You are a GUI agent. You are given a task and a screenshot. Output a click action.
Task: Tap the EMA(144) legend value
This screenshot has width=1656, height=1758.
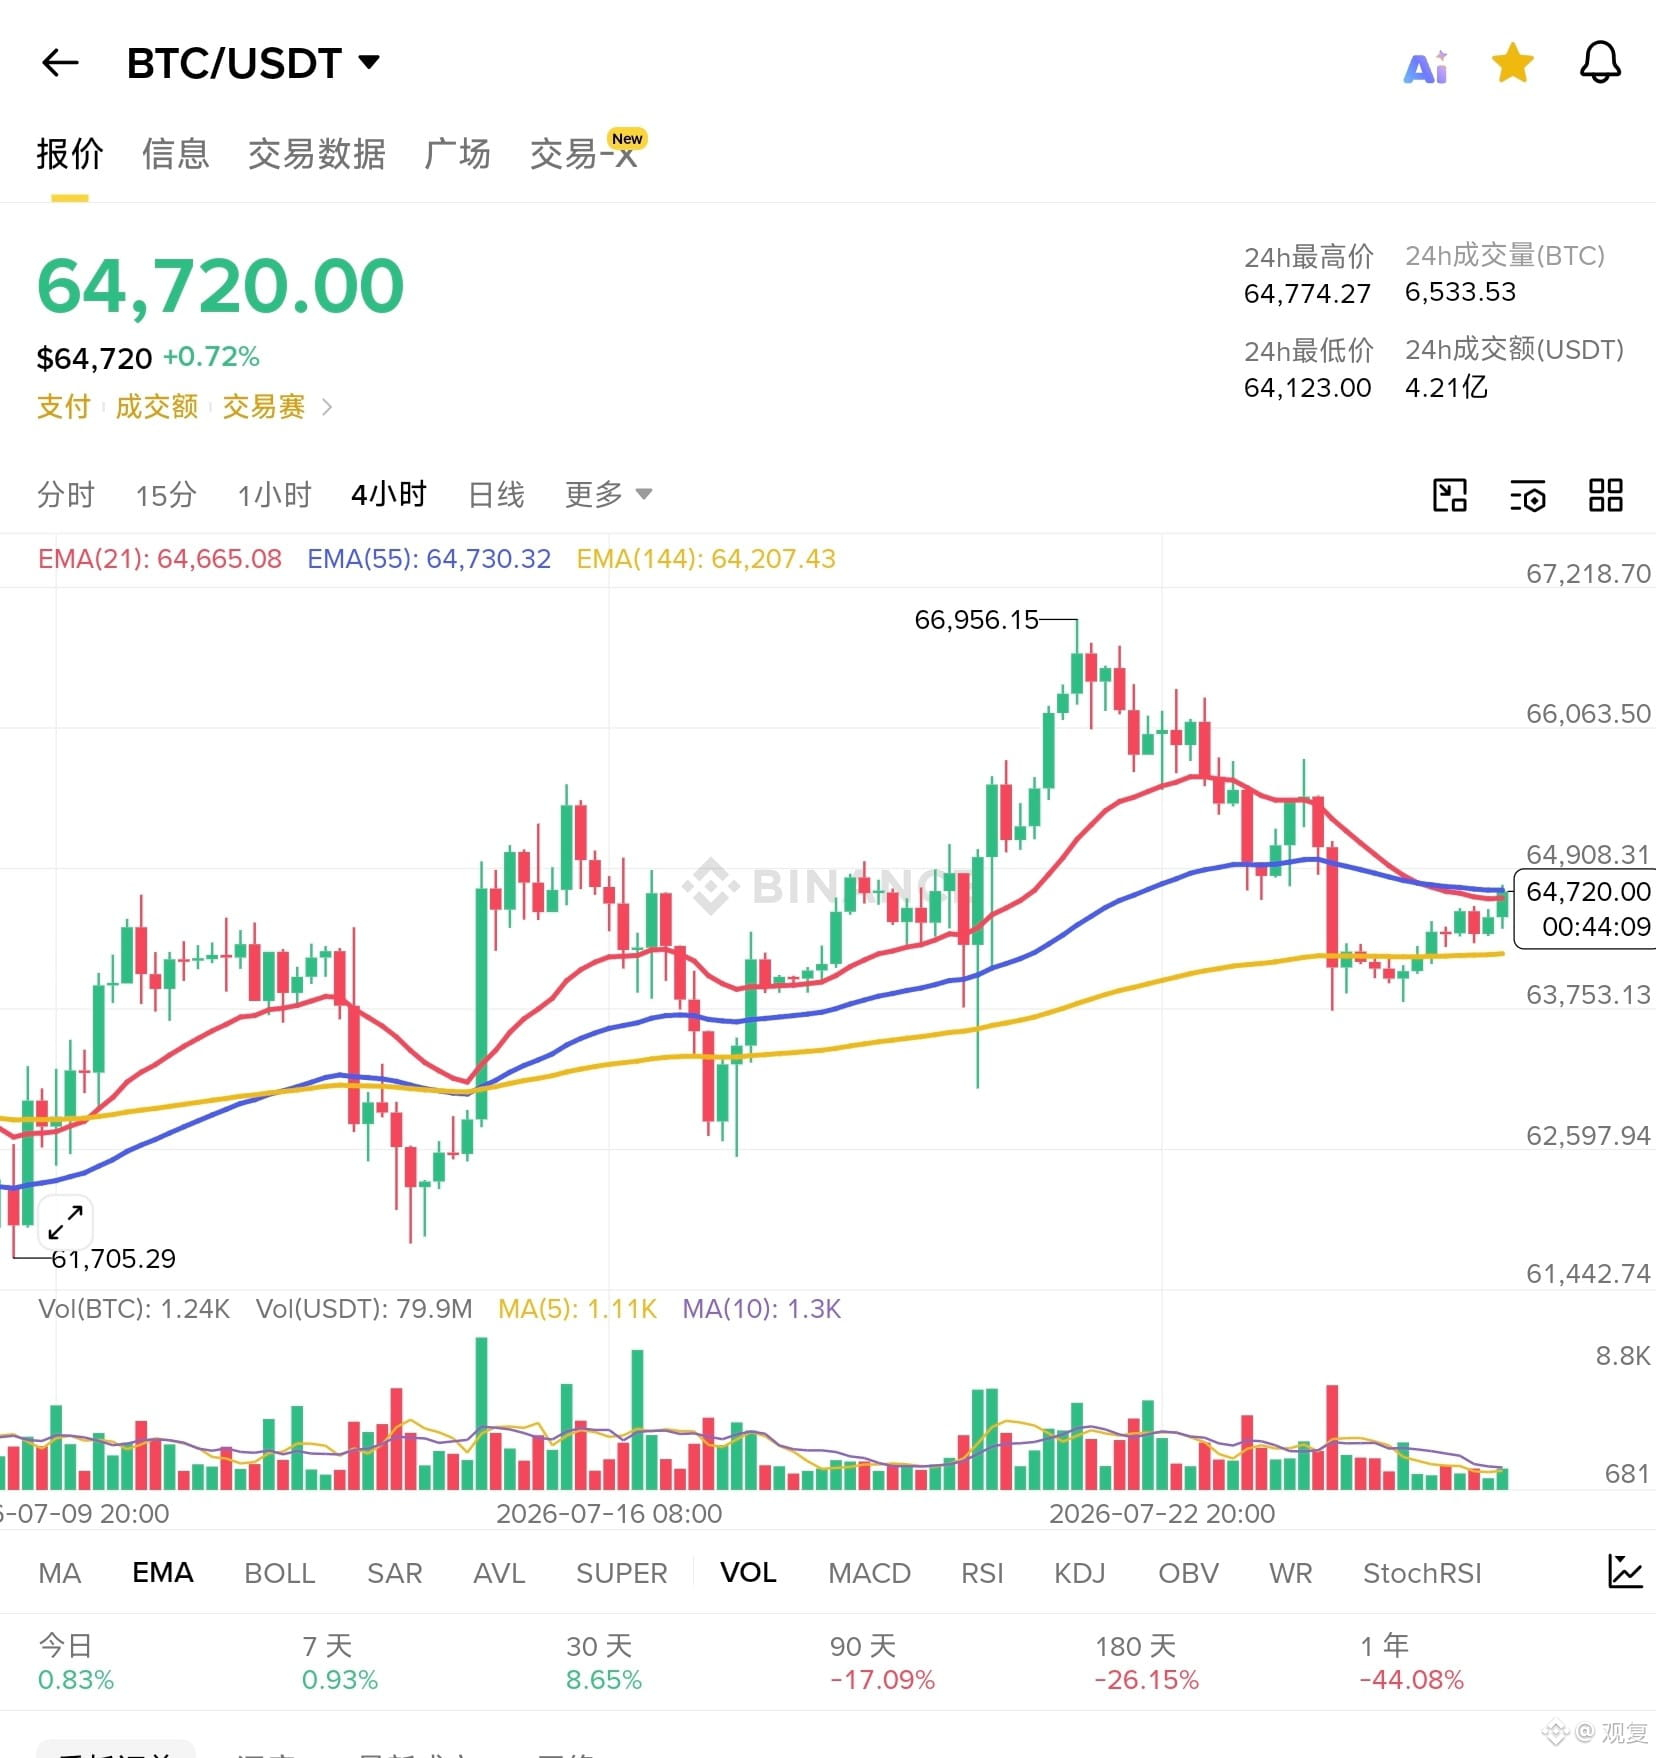click(x=706, y=559)
